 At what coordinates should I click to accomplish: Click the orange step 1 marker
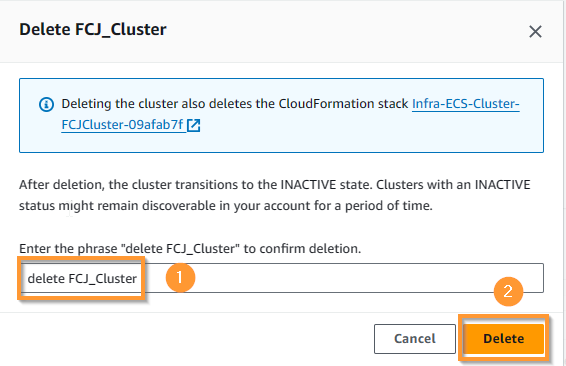point(180,278)
